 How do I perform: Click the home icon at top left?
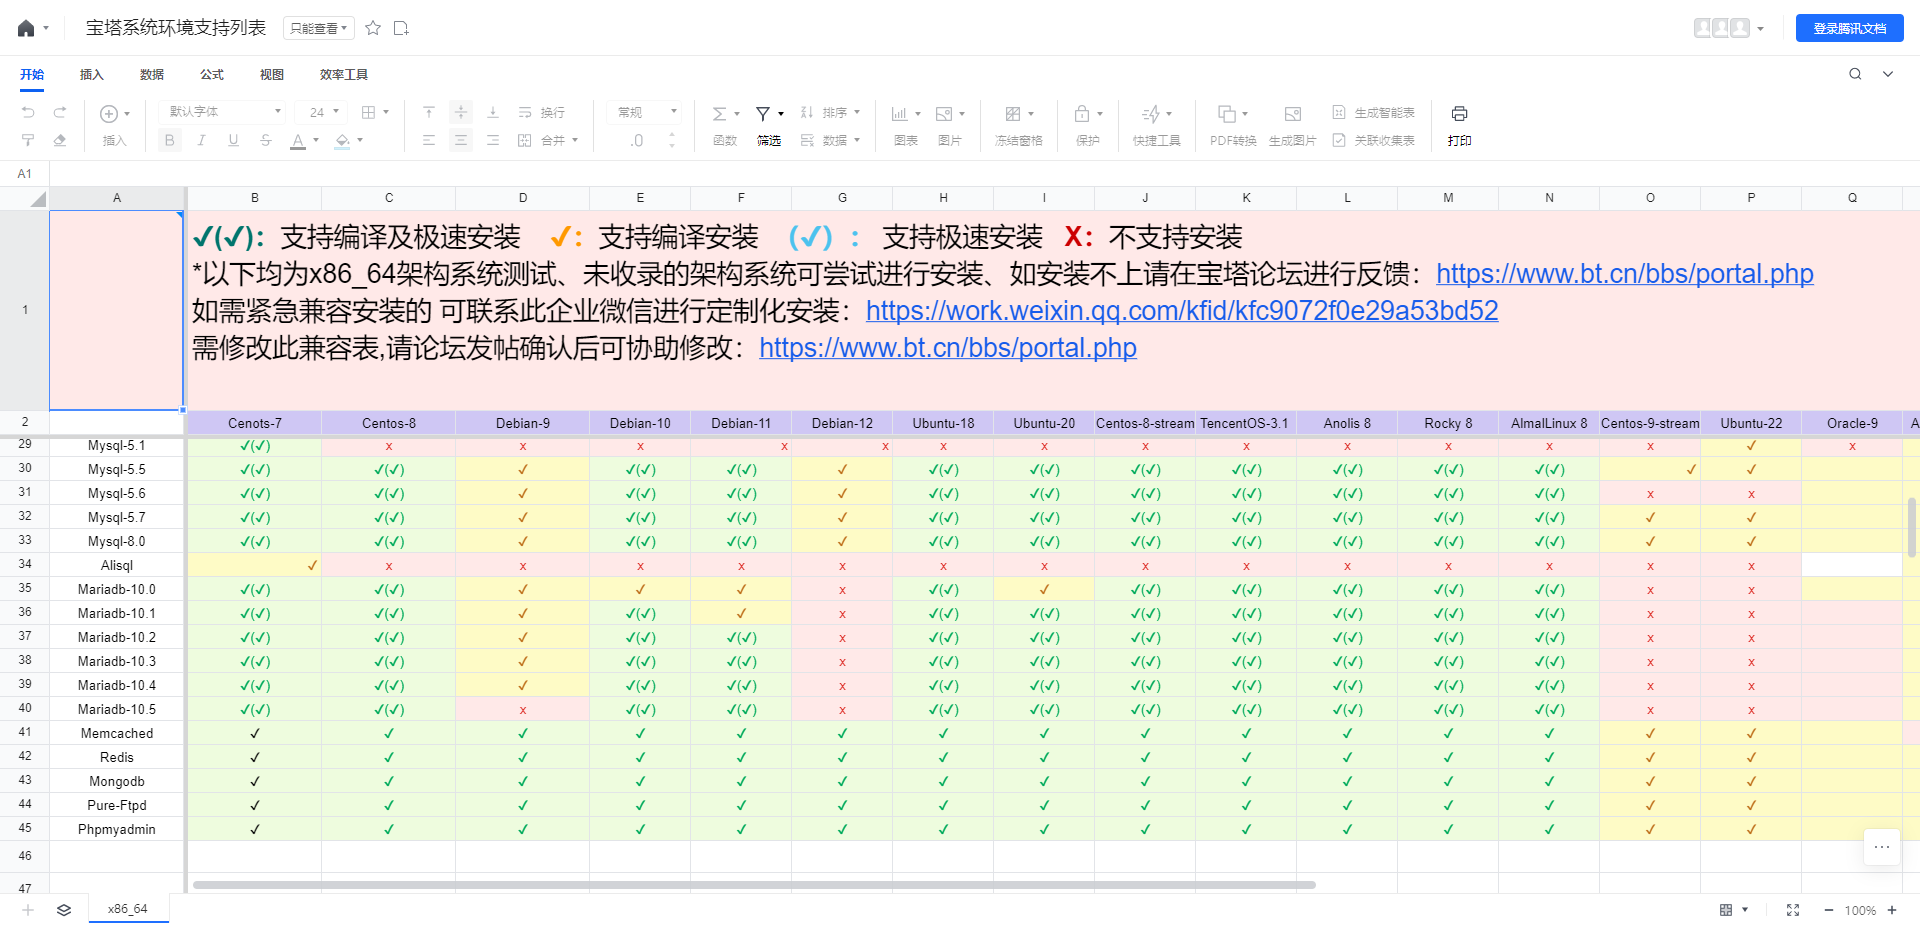tap(26, 28)
